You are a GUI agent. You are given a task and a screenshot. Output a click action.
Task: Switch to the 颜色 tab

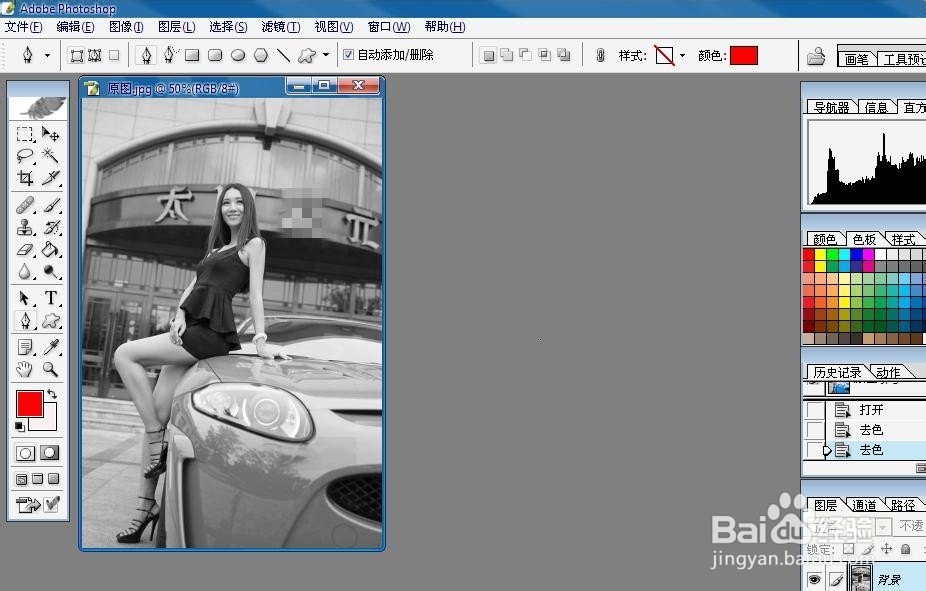tap(824, 239)
